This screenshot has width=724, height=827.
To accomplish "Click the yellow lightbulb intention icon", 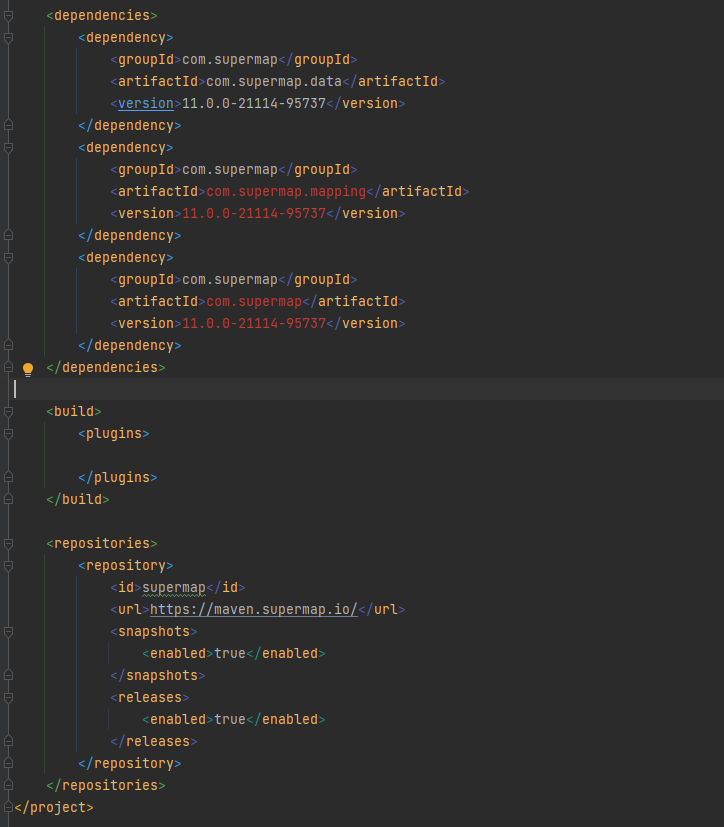I will [28, 369].
